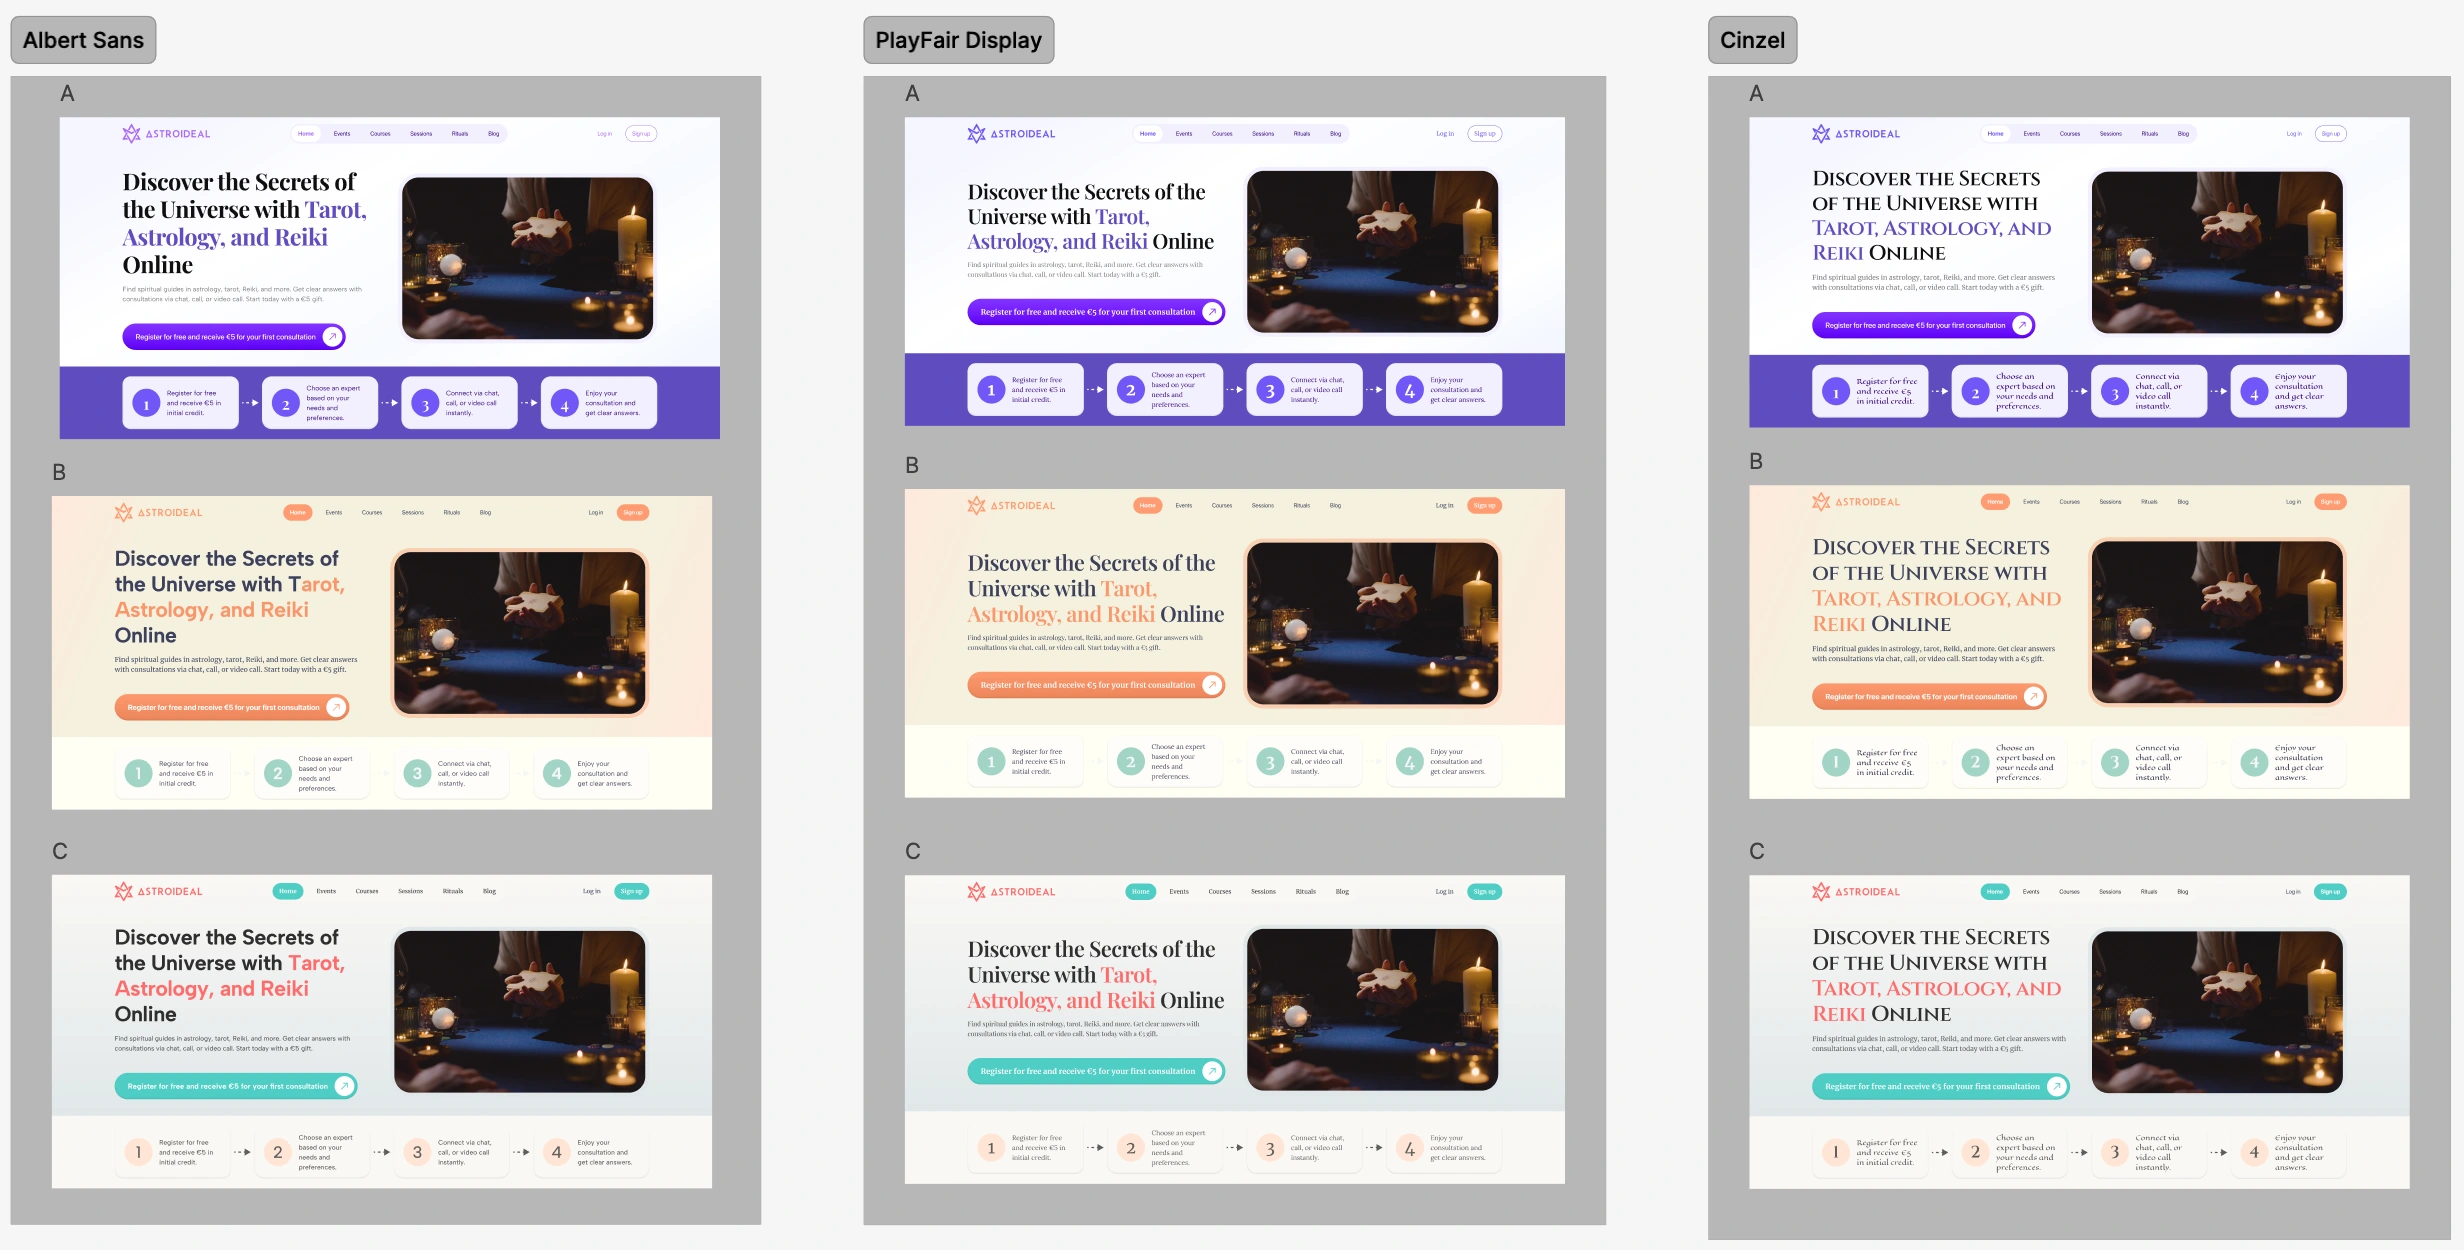Select the Albert Sans section label
This screenshot has height=1250, width=2464.
[83, 40]
